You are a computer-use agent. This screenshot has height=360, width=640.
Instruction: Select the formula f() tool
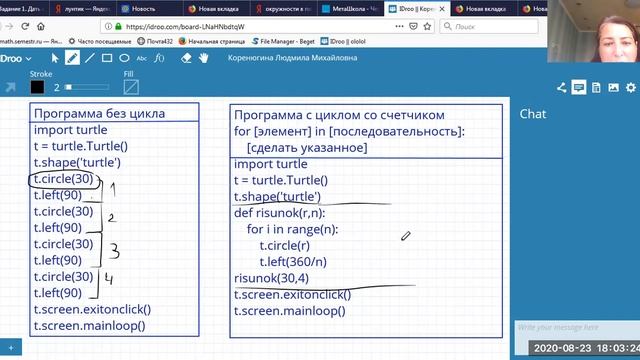(x=159, y=58)
